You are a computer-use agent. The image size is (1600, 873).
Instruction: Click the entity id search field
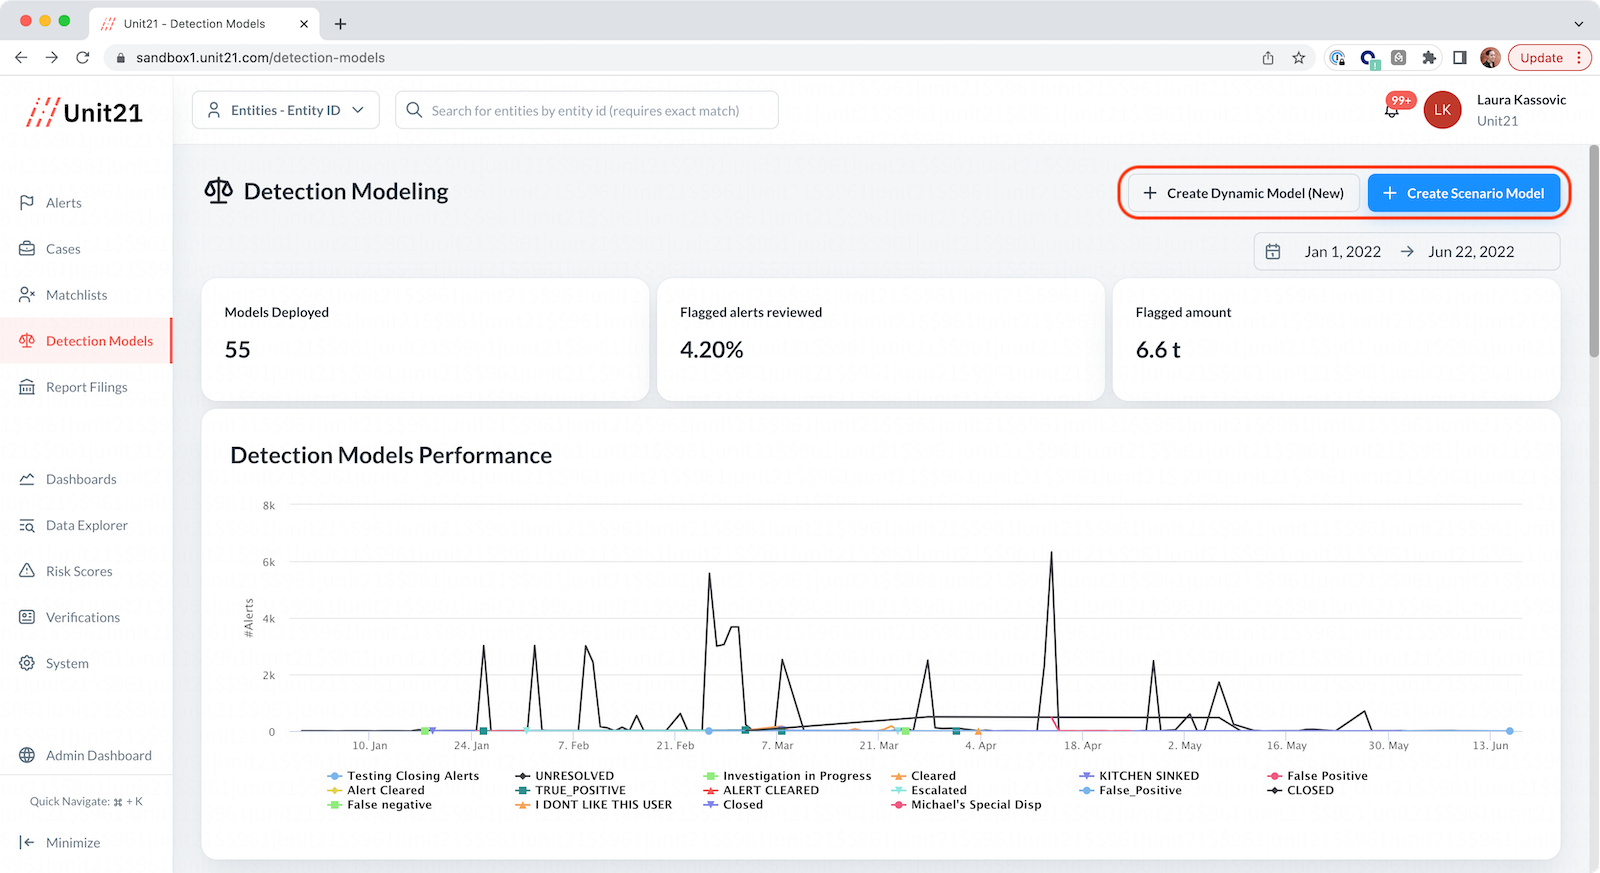587,110
